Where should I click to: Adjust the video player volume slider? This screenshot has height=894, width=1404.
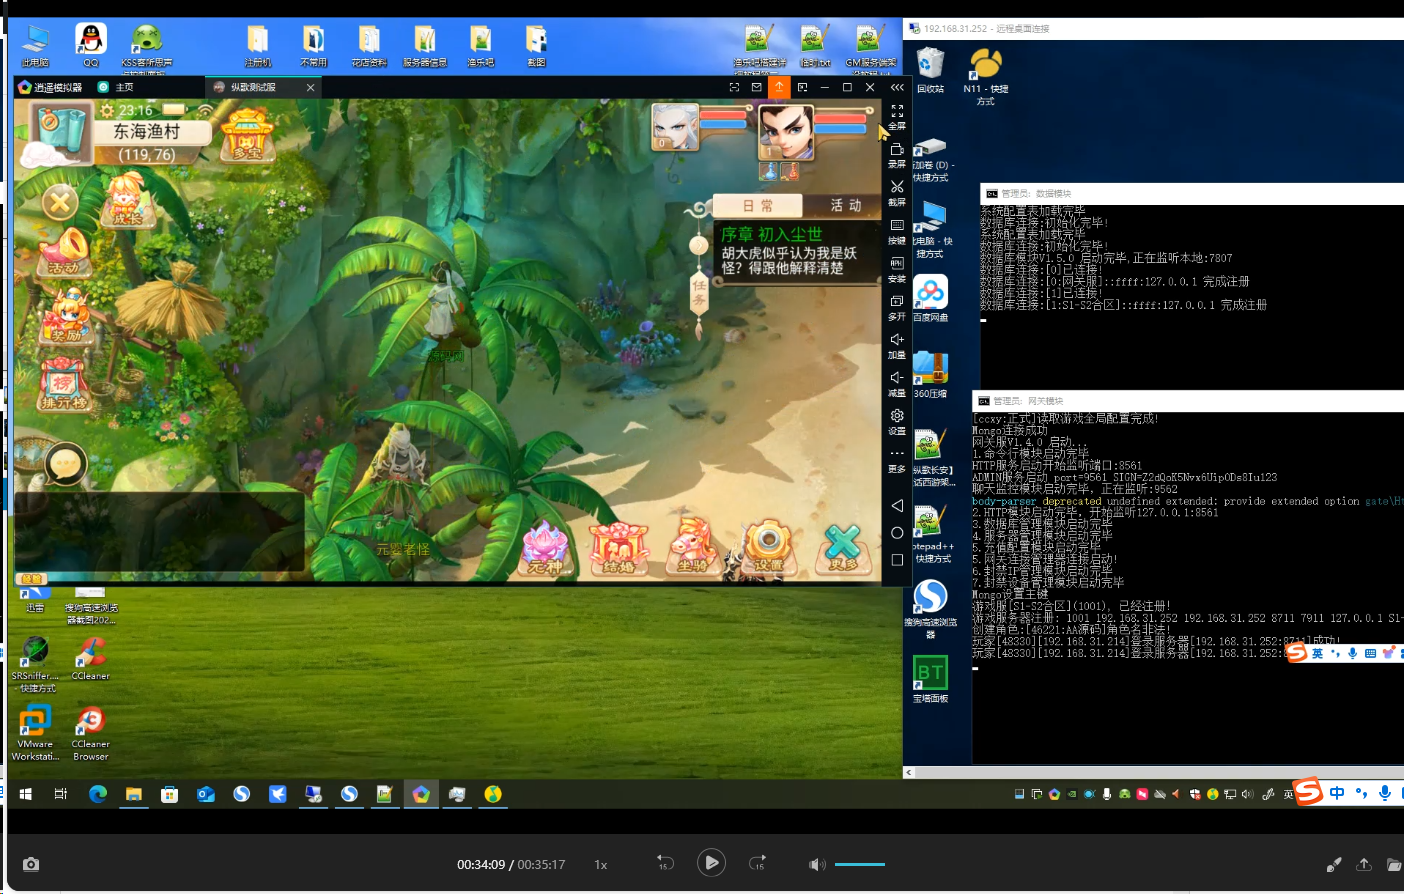860,864
